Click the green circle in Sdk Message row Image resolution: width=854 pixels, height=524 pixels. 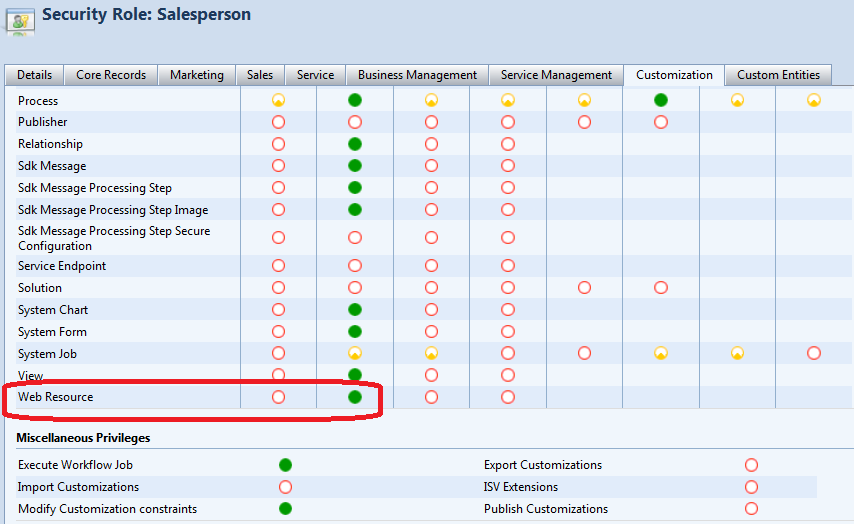pyautogui.click(x=355, y=166)
